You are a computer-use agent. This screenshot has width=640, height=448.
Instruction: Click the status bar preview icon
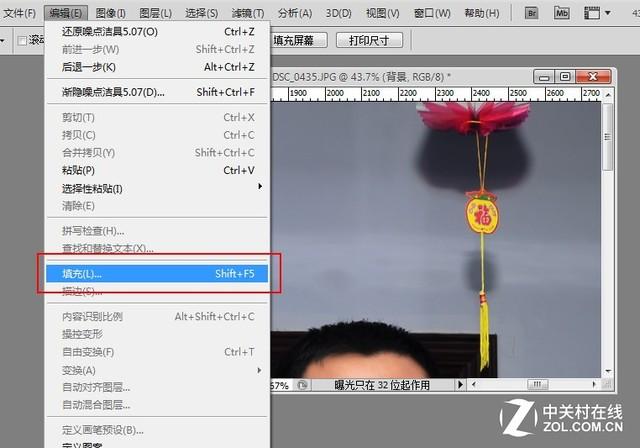[302, 385]
